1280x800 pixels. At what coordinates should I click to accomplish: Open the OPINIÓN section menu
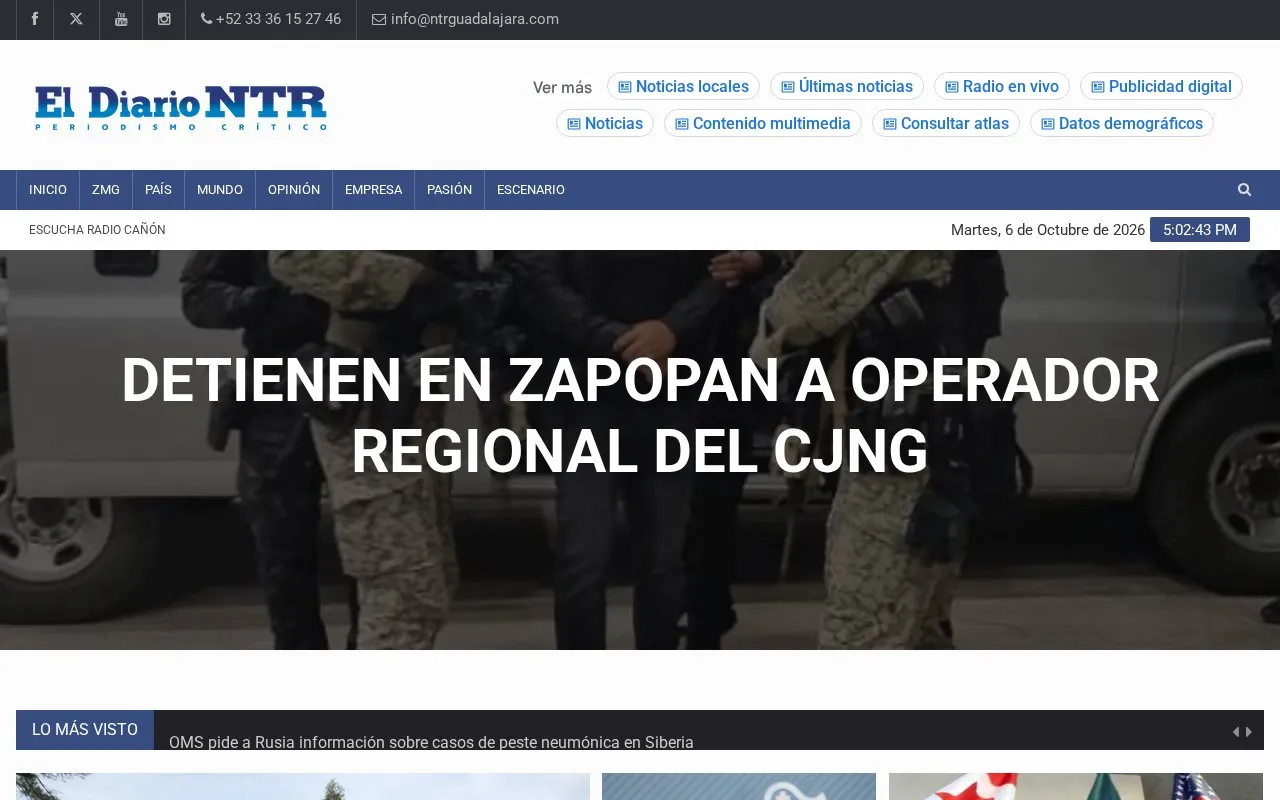(x=294, y=190)
